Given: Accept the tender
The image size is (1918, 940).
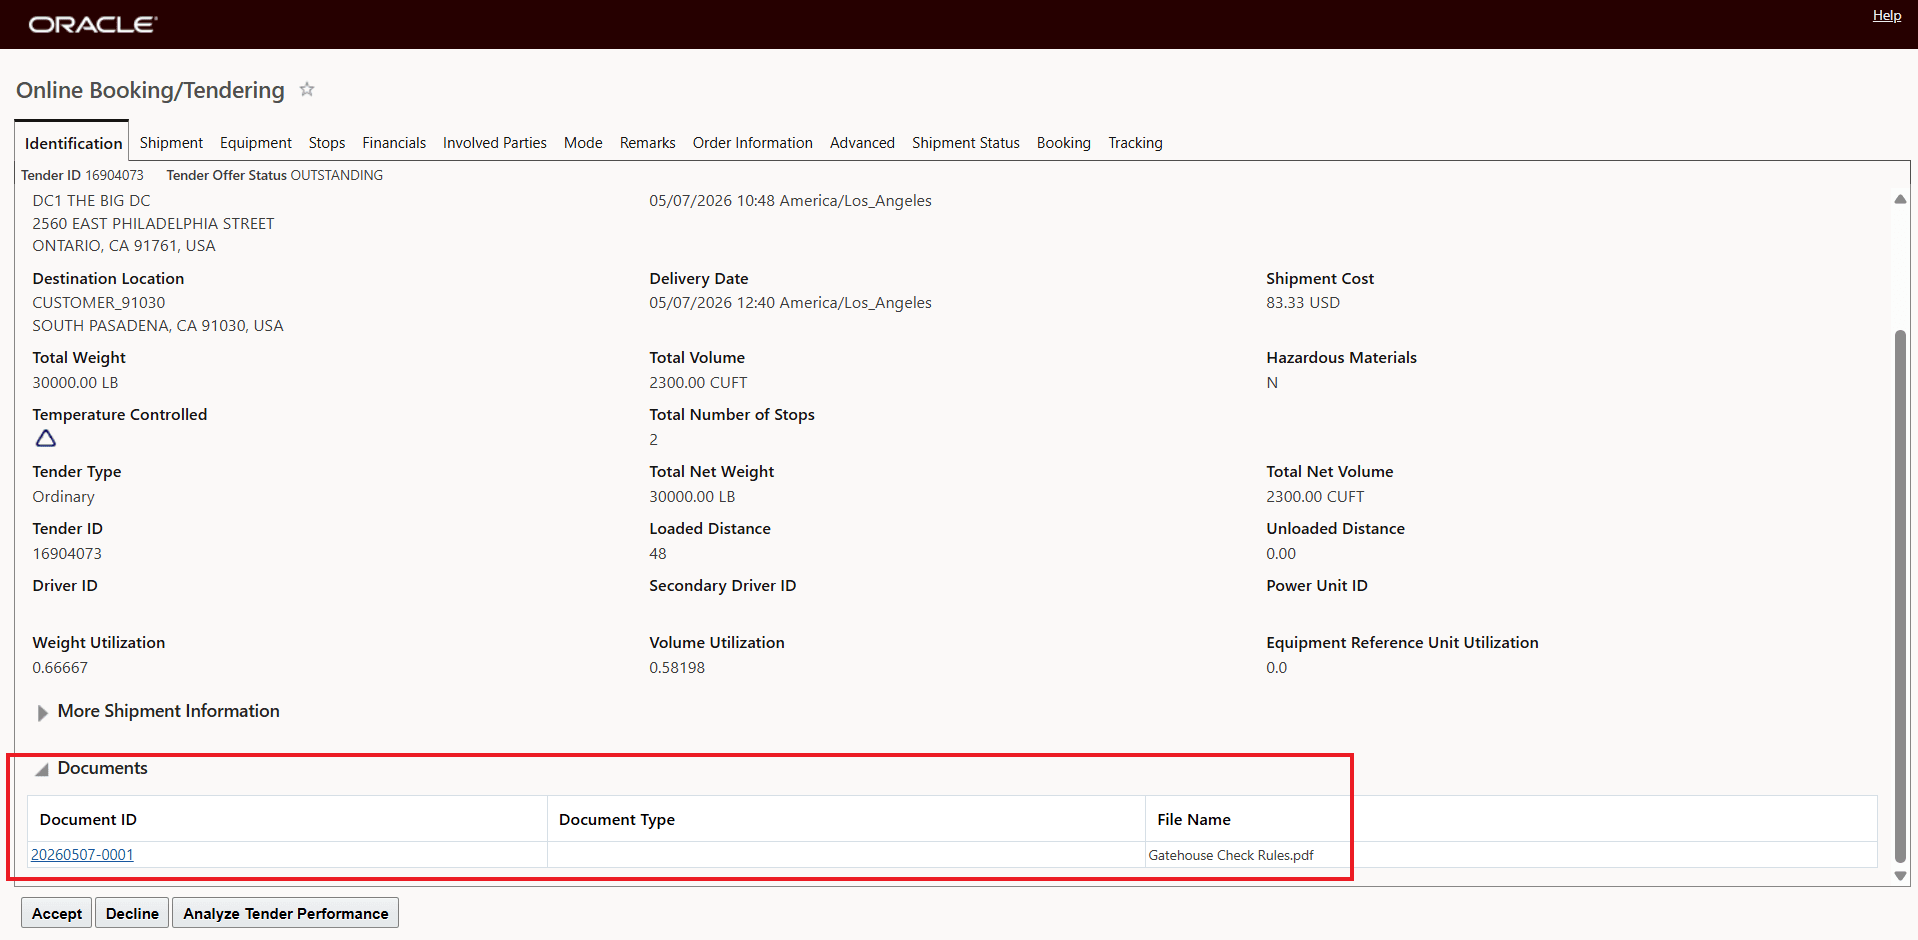Looking at the screenshot, I should click(x=57, y=913).
